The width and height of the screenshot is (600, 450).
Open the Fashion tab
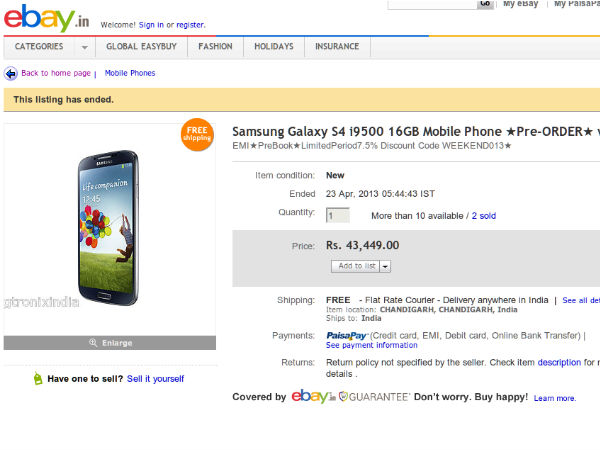coord(215,47)
